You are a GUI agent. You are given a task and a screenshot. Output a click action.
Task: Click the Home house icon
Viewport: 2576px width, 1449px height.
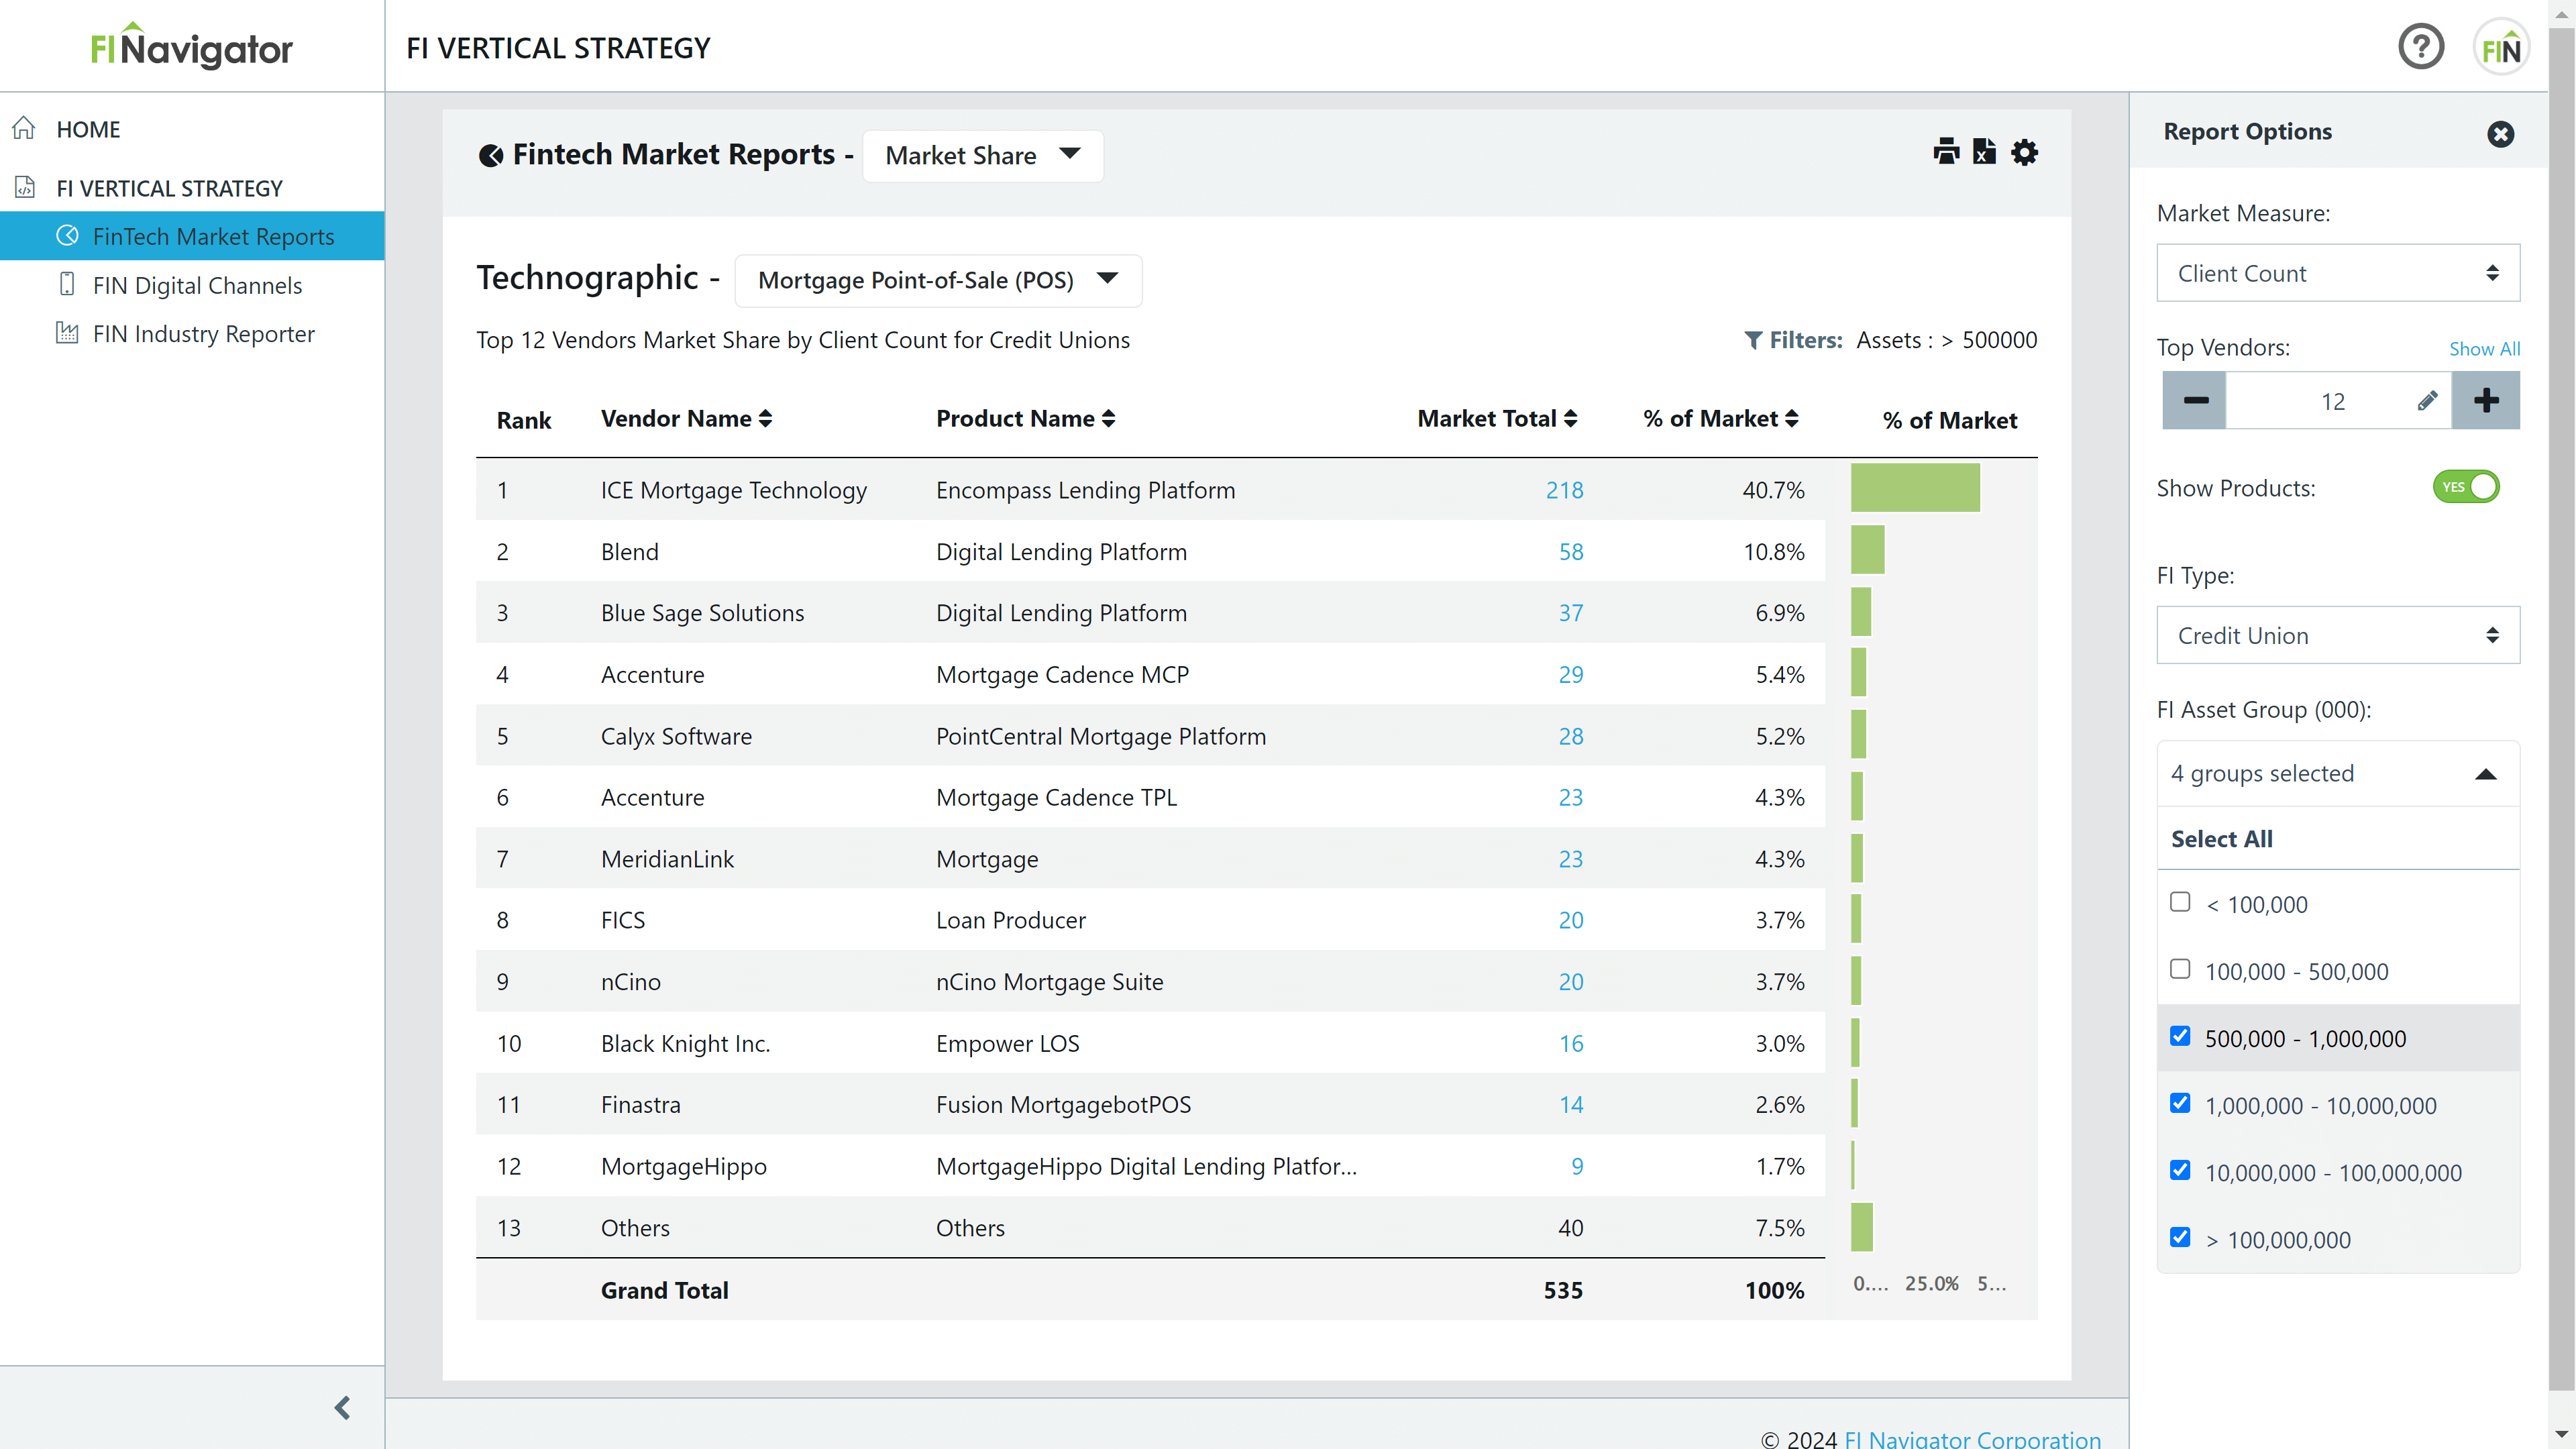click(24, 128)
